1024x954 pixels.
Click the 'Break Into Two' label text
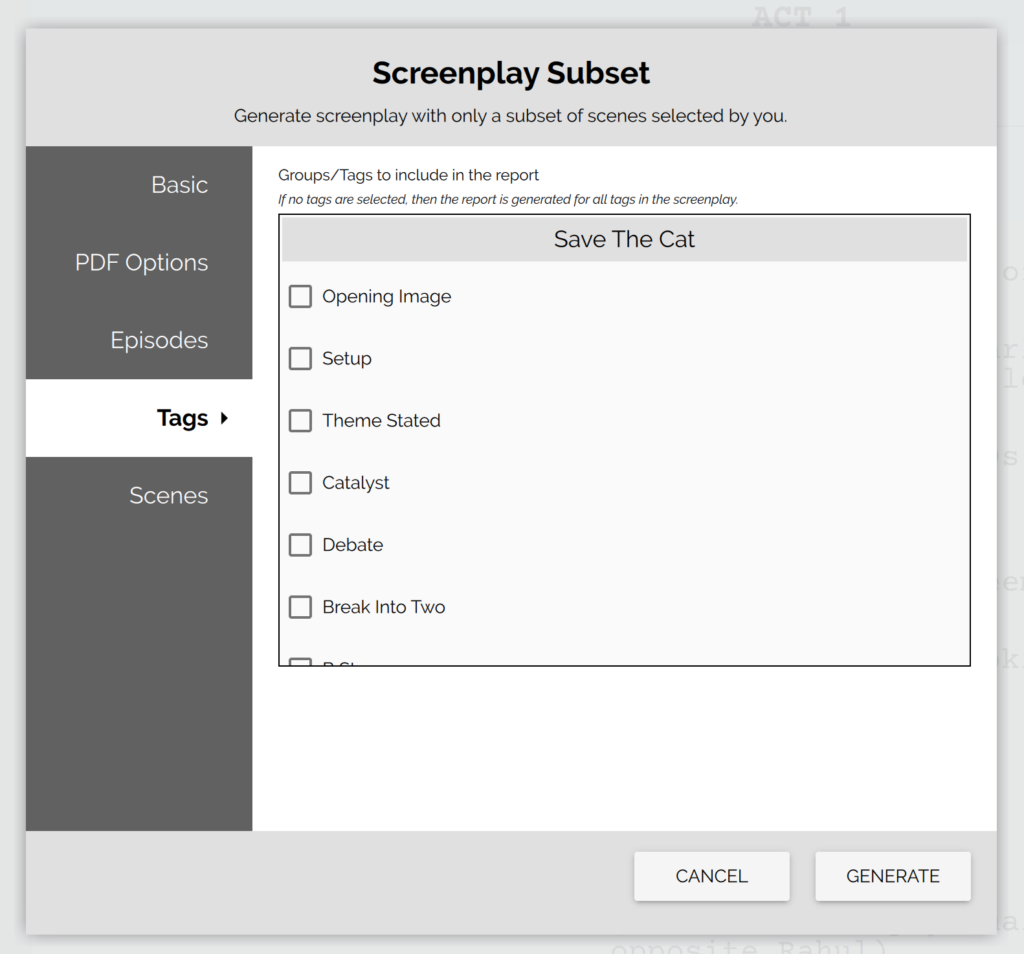coord(383,607)
